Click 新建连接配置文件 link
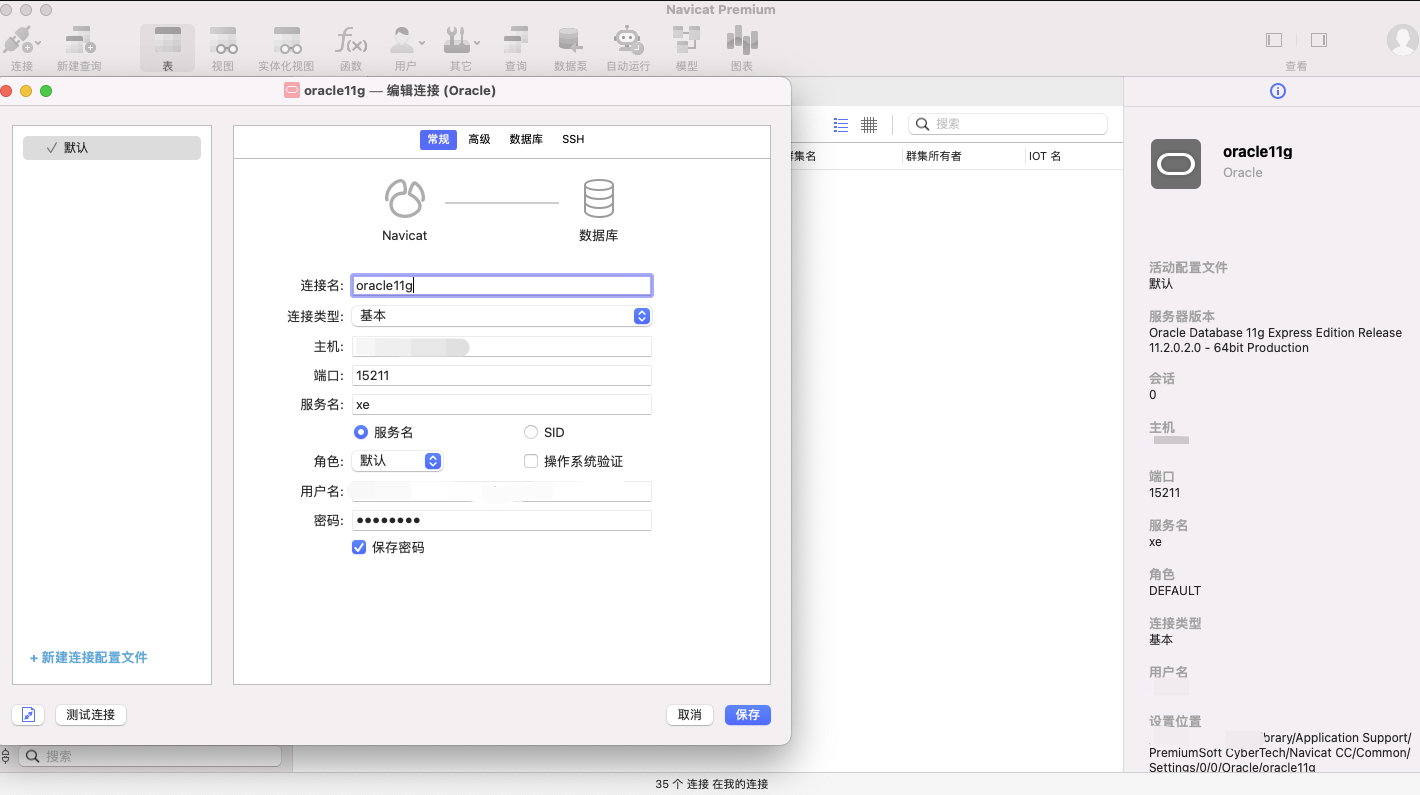 tap(88, 657)
